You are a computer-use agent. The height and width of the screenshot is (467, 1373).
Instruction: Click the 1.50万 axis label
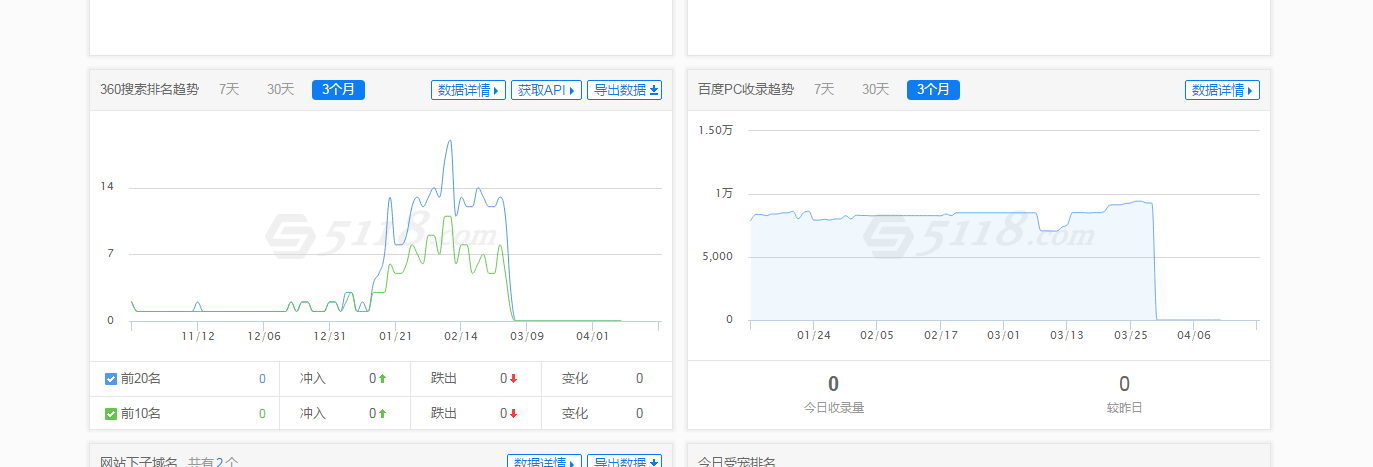pos(716,130)
